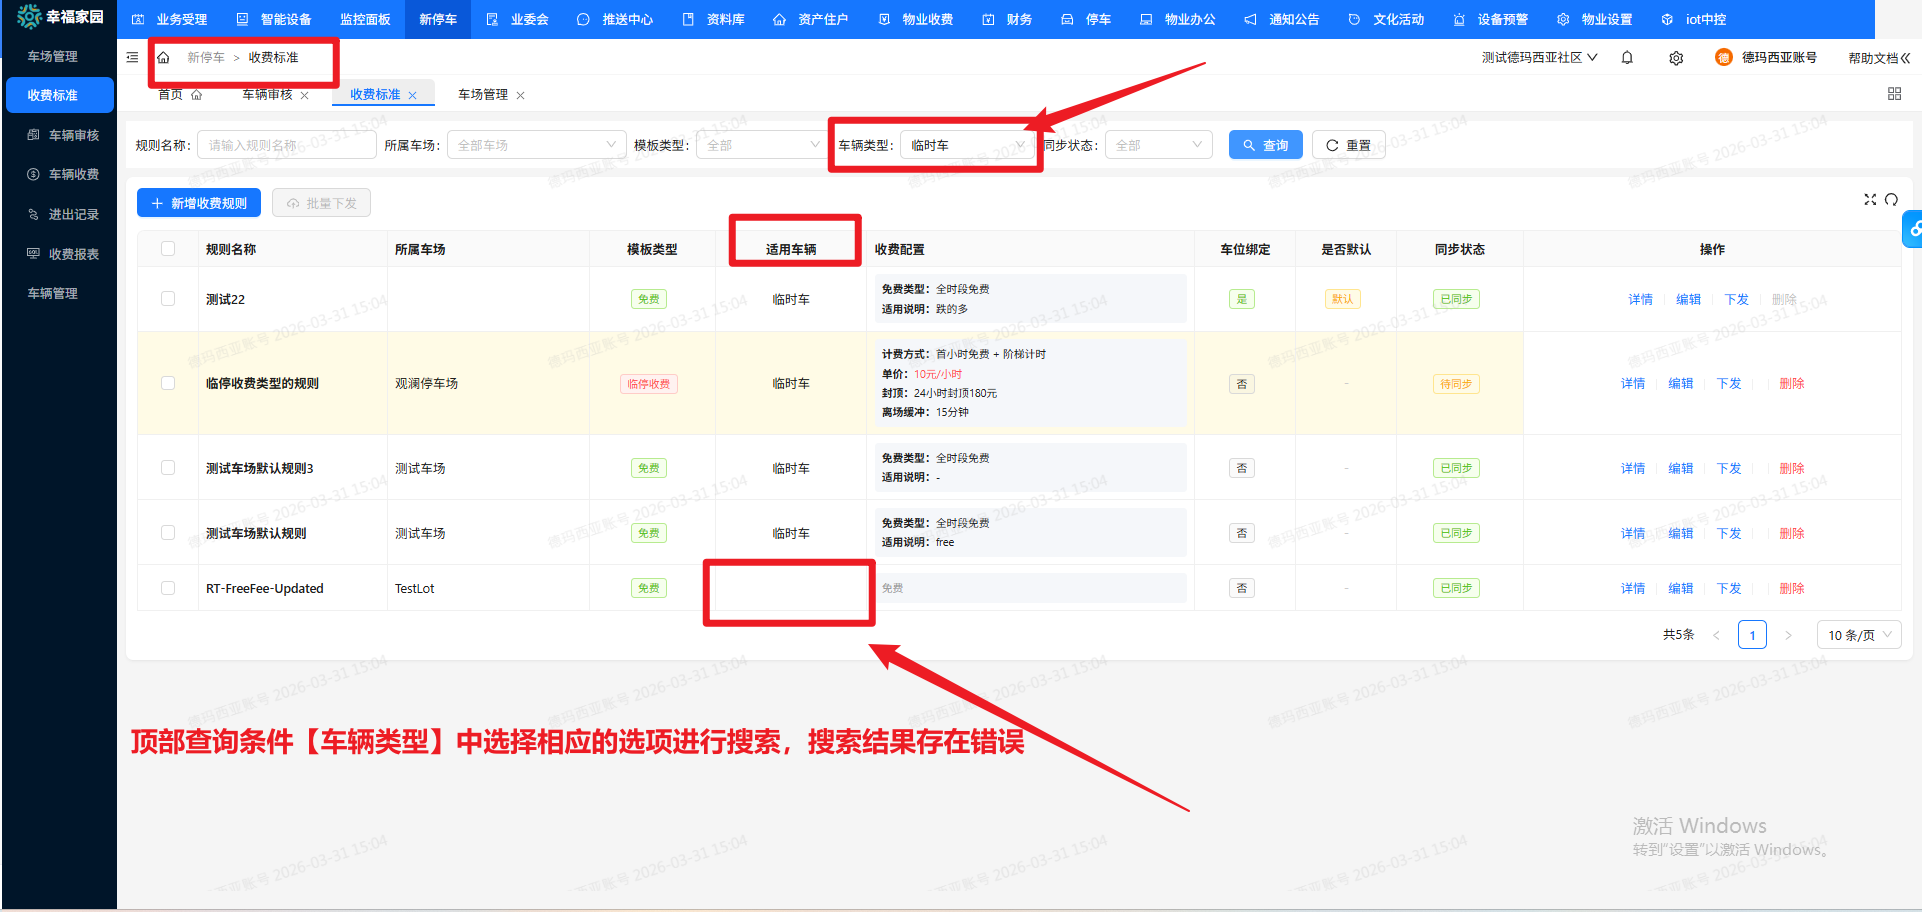
Task: Open the 10条/页 page size selector
Action: 1858,635
